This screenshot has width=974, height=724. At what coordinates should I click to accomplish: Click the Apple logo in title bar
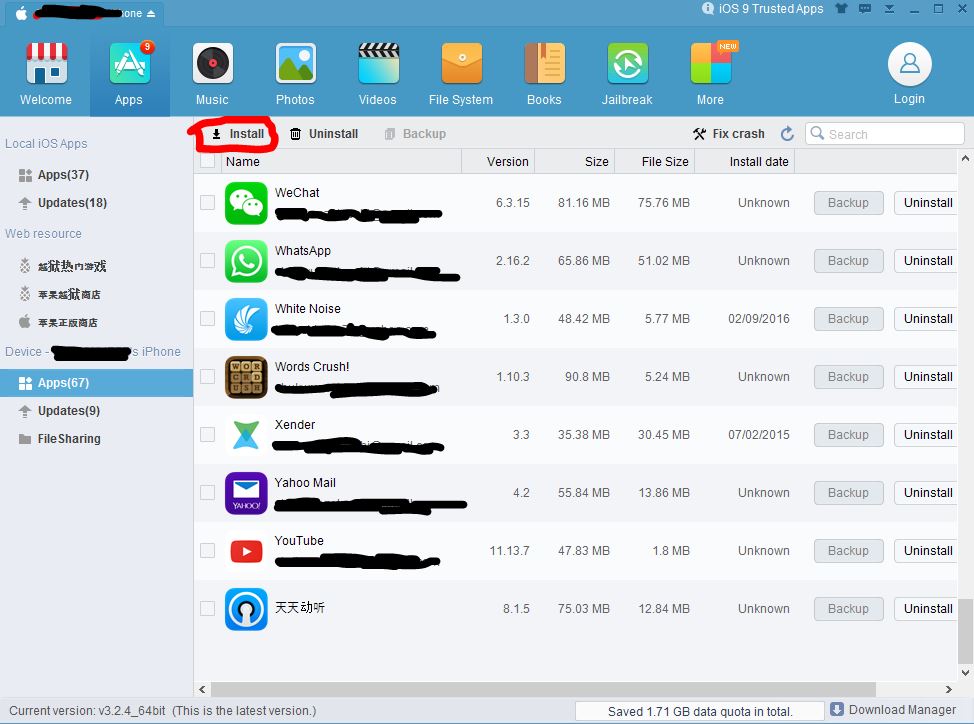point(21,13)
